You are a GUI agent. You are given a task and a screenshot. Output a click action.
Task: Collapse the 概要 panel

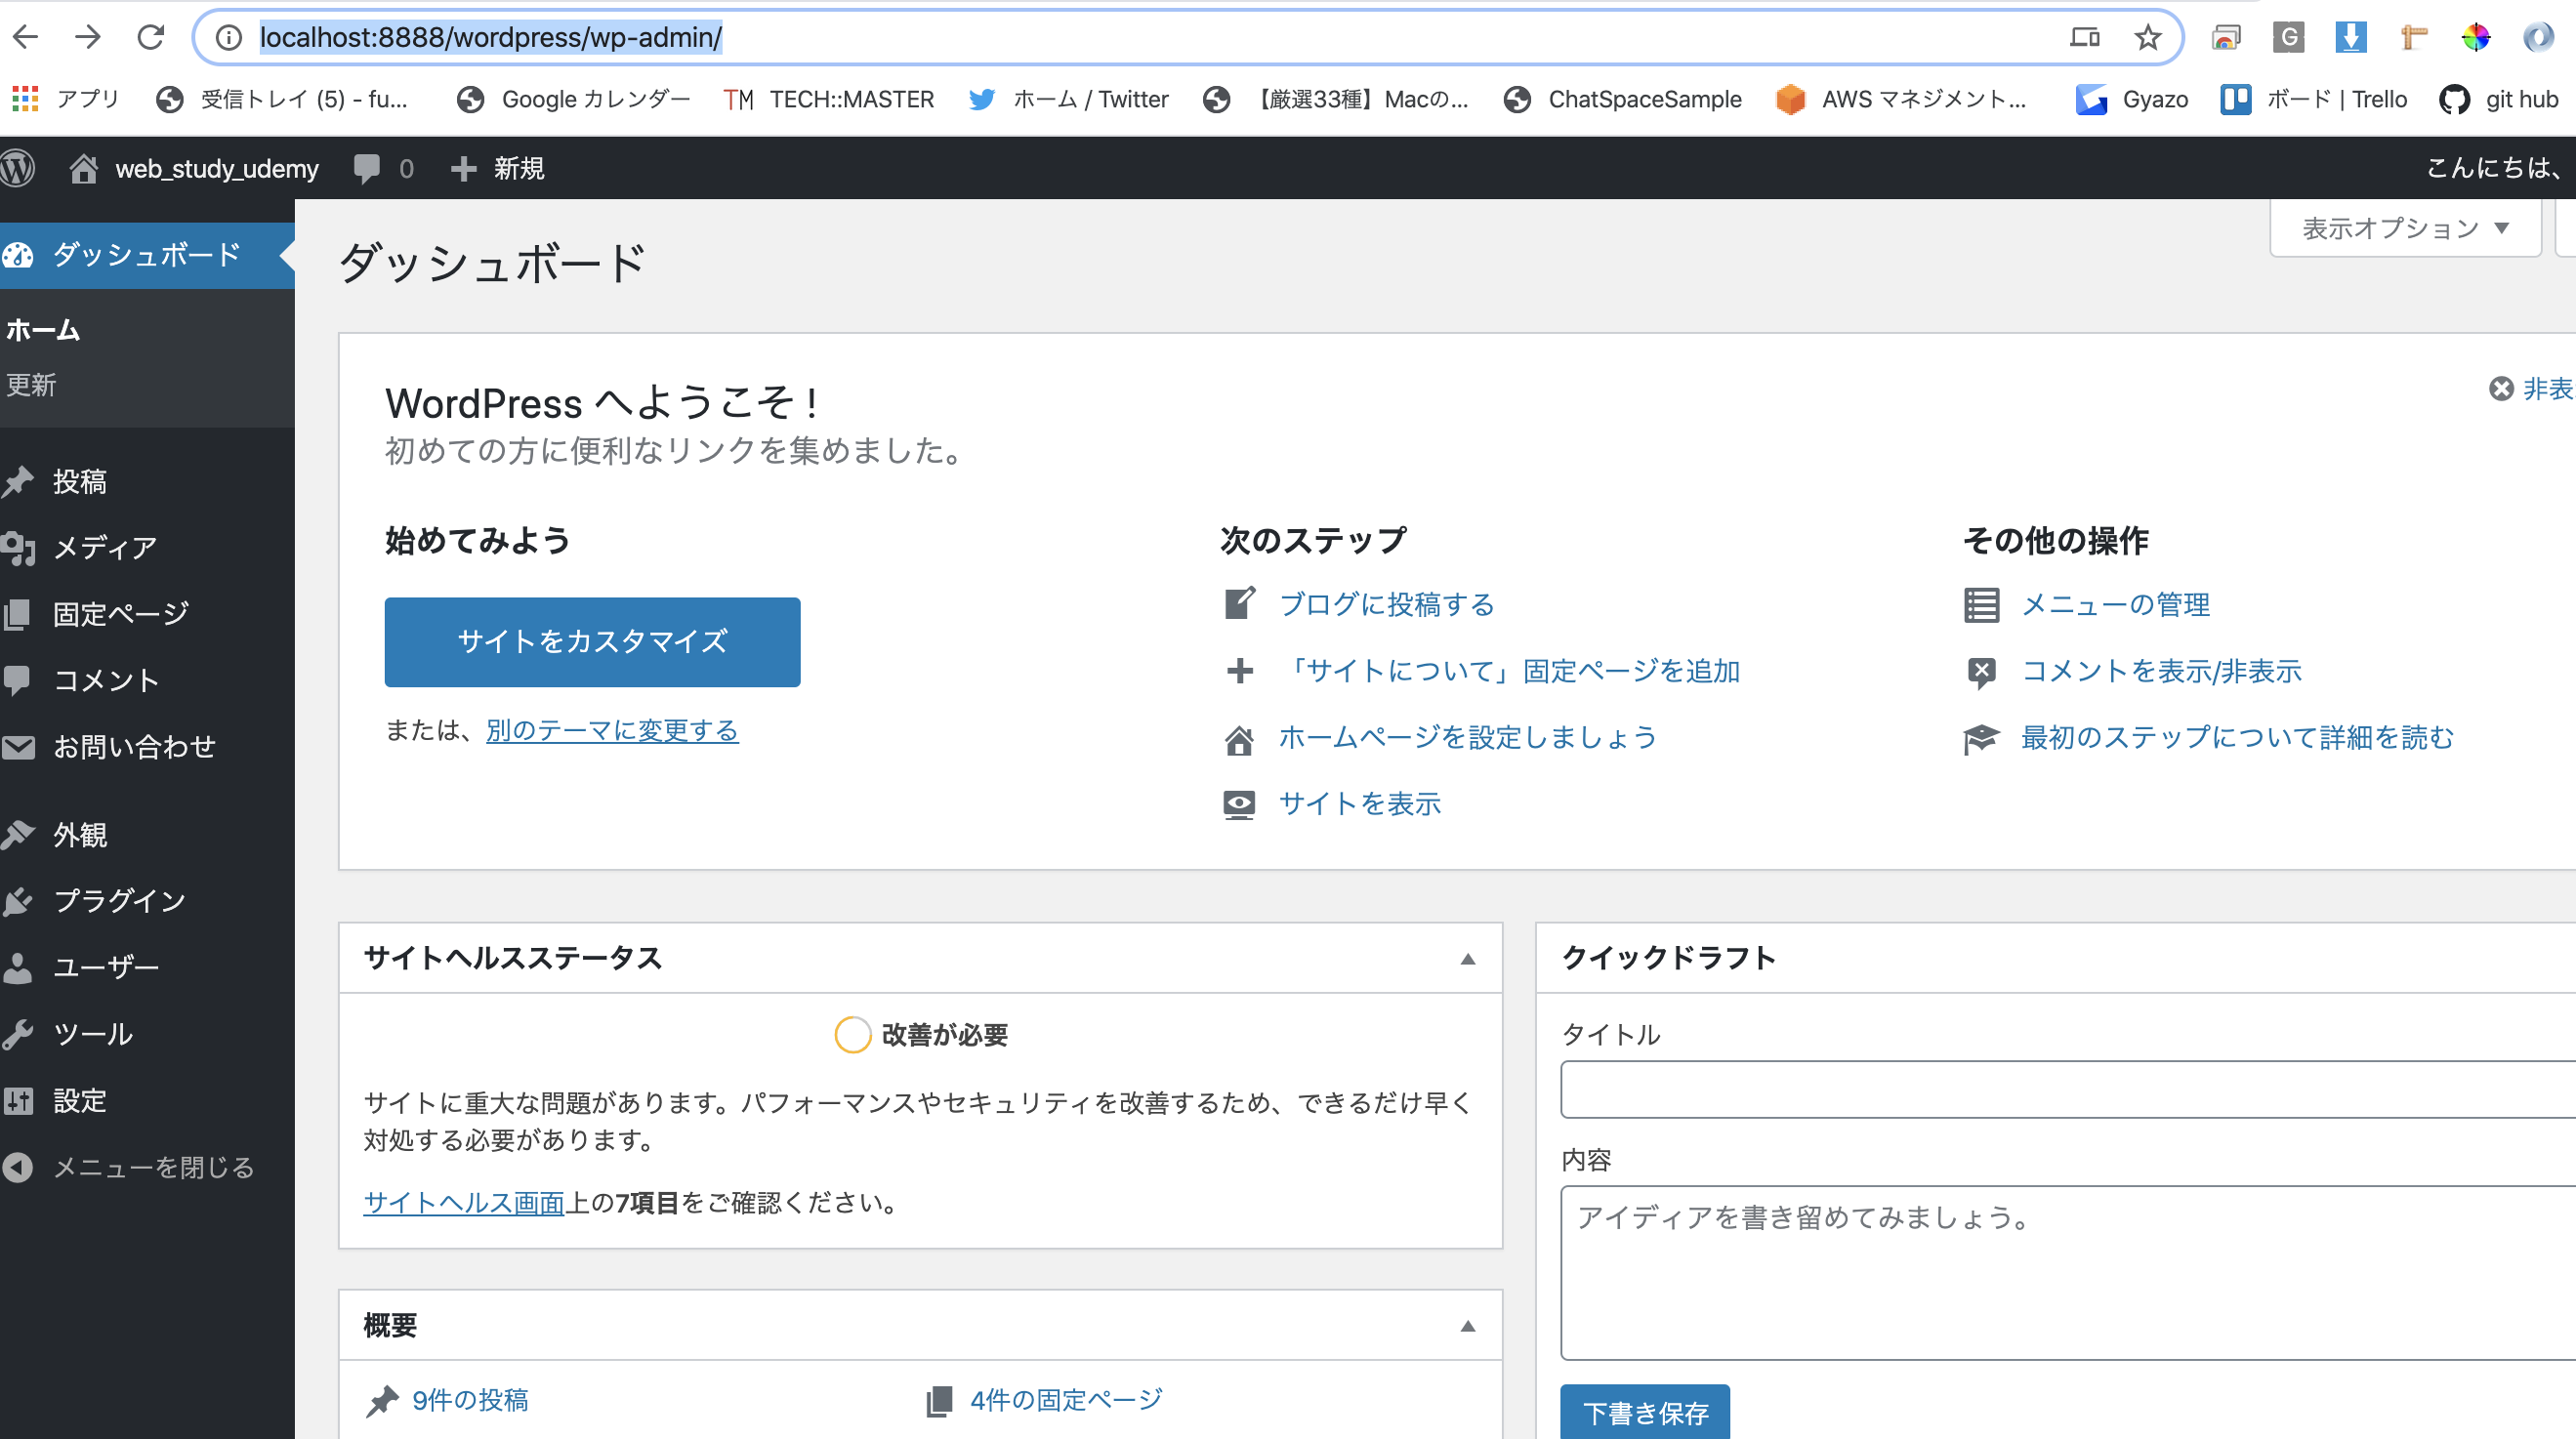pyautogui.click(x=1468, y=1325)
